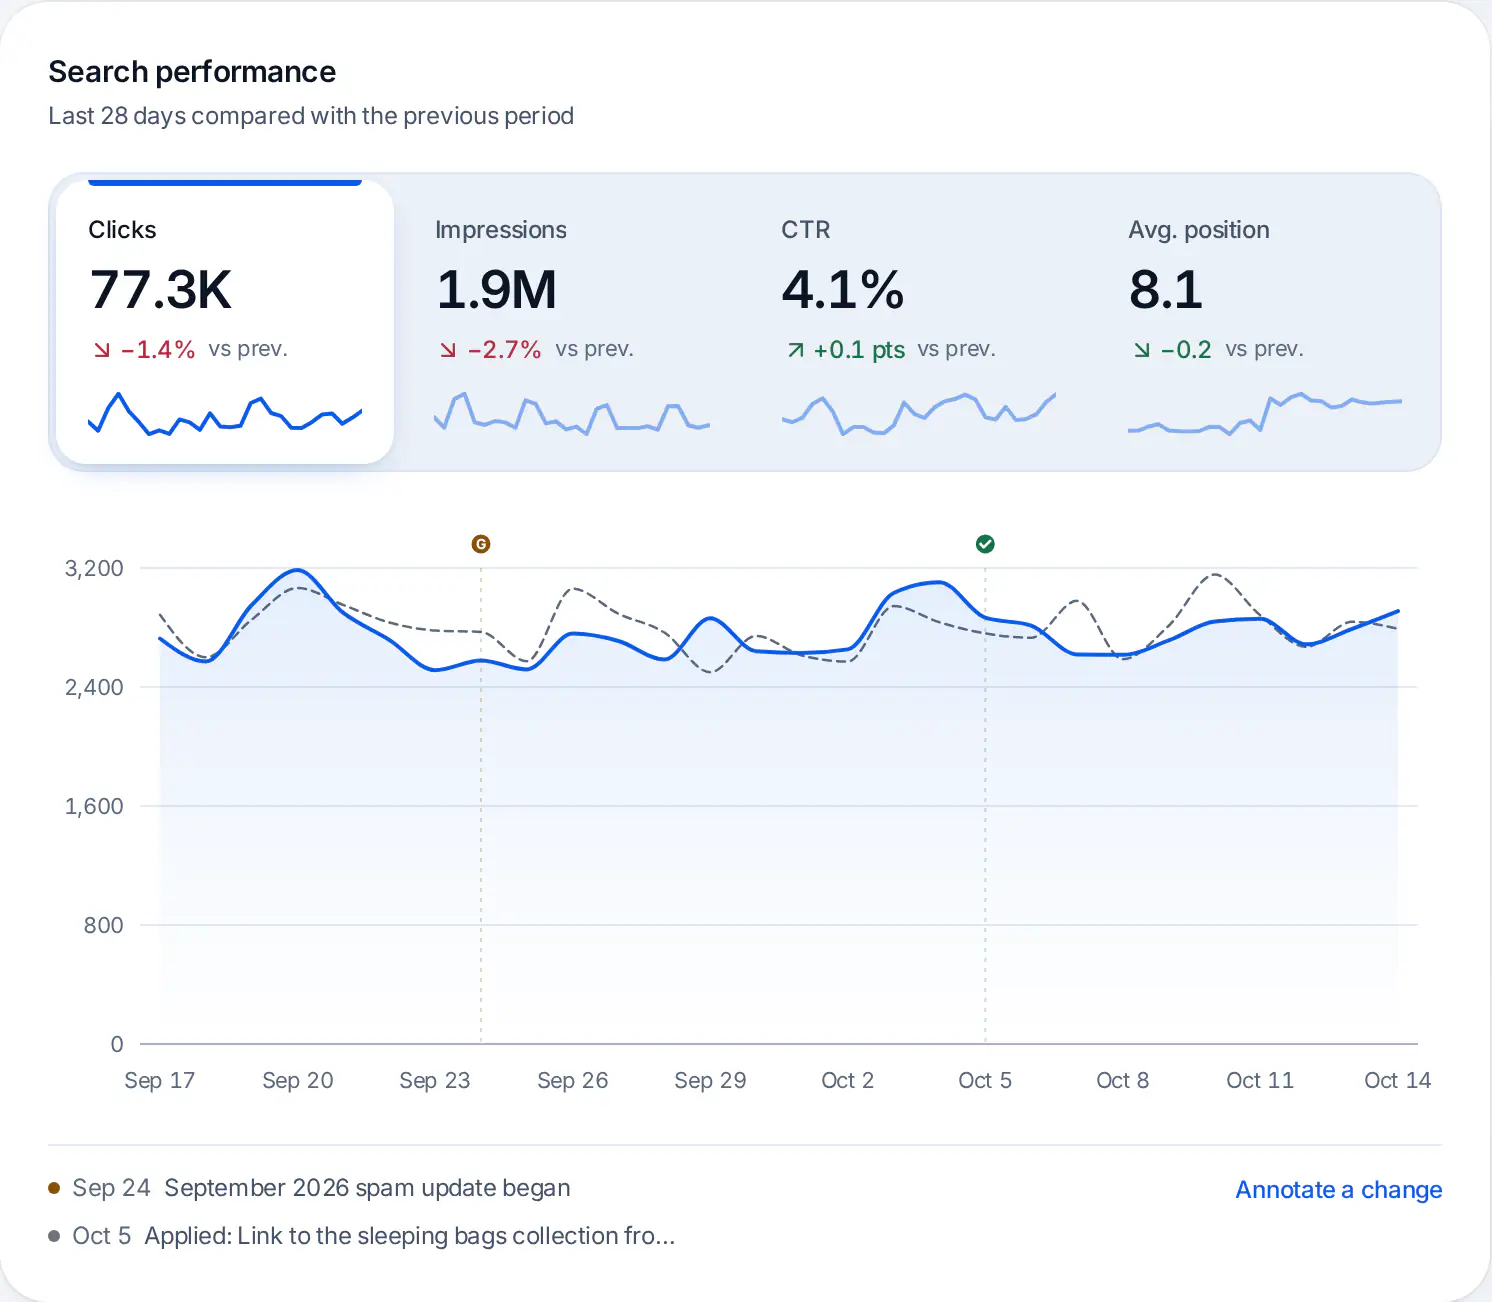Click the Impressions sparkline chart
Screen dimensions: 1492x1302
[572, 414]
